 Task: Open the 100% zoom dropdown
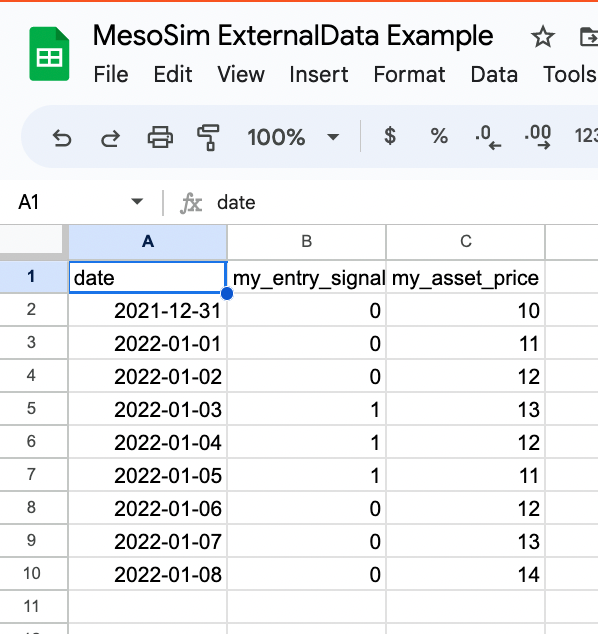click(293, 137)
